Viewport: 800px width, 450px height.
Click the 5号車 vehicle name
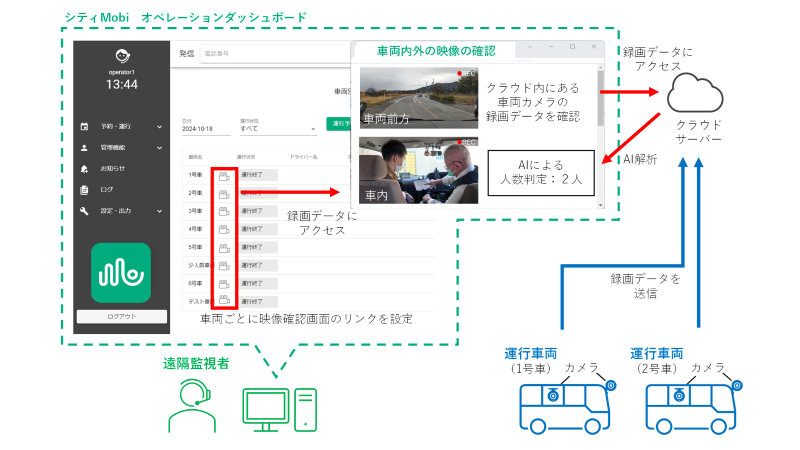click(x=195, y=247)
